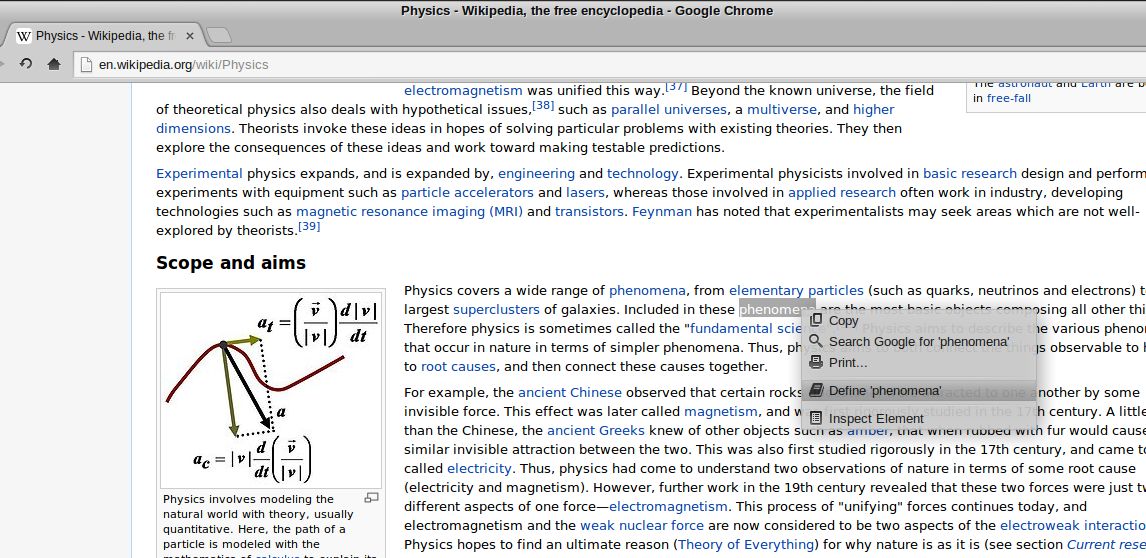Screen dimensions: 1146x558
Task: Open the Experimental link
Action: [200, 173]
